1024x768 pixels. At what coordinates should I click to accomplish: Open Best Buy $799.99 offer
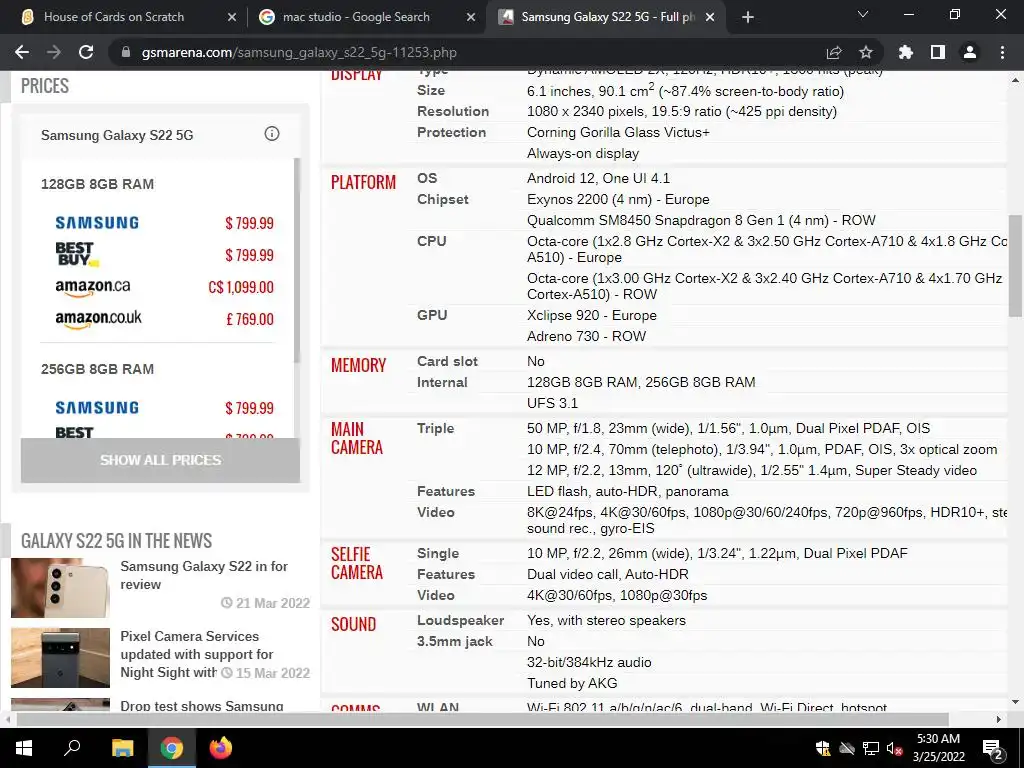(165, 255)
